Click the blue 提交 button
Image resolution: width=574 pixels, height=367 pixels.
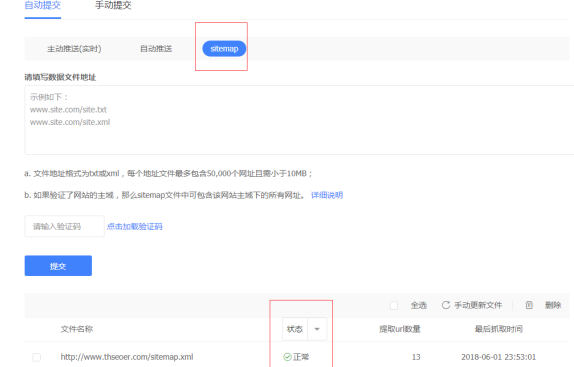[58, 266]
